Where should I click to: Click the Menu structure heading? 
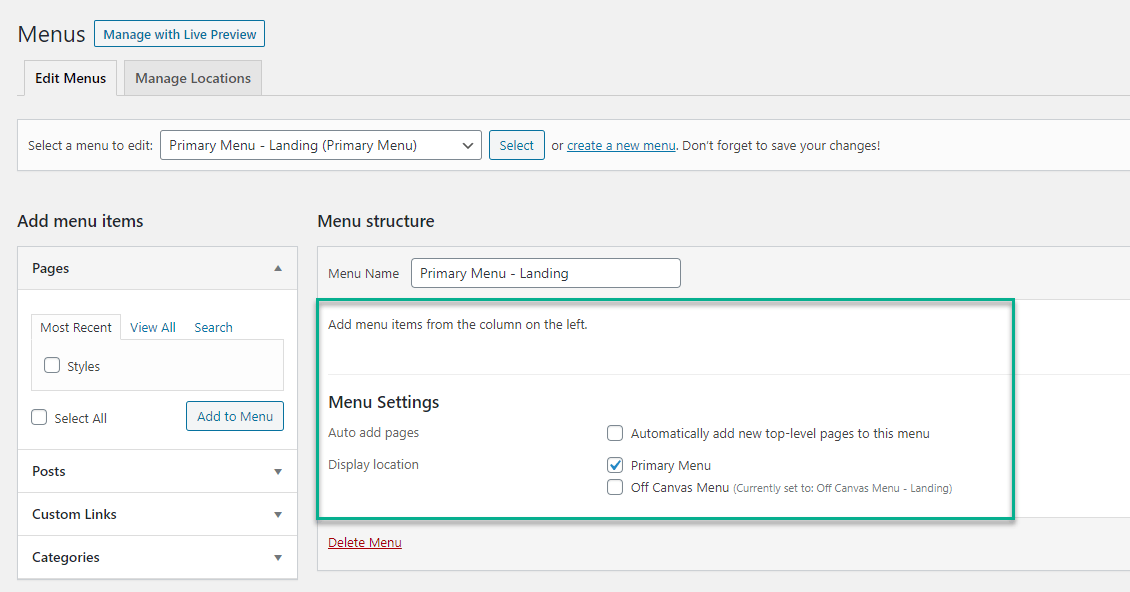click(x=375, y=221)
